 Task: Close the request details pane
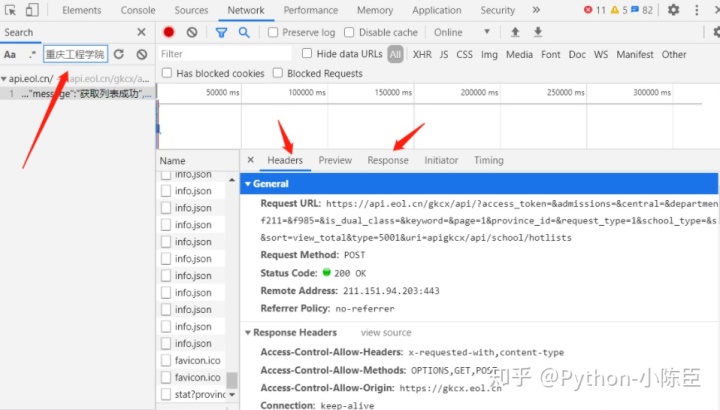251,160
